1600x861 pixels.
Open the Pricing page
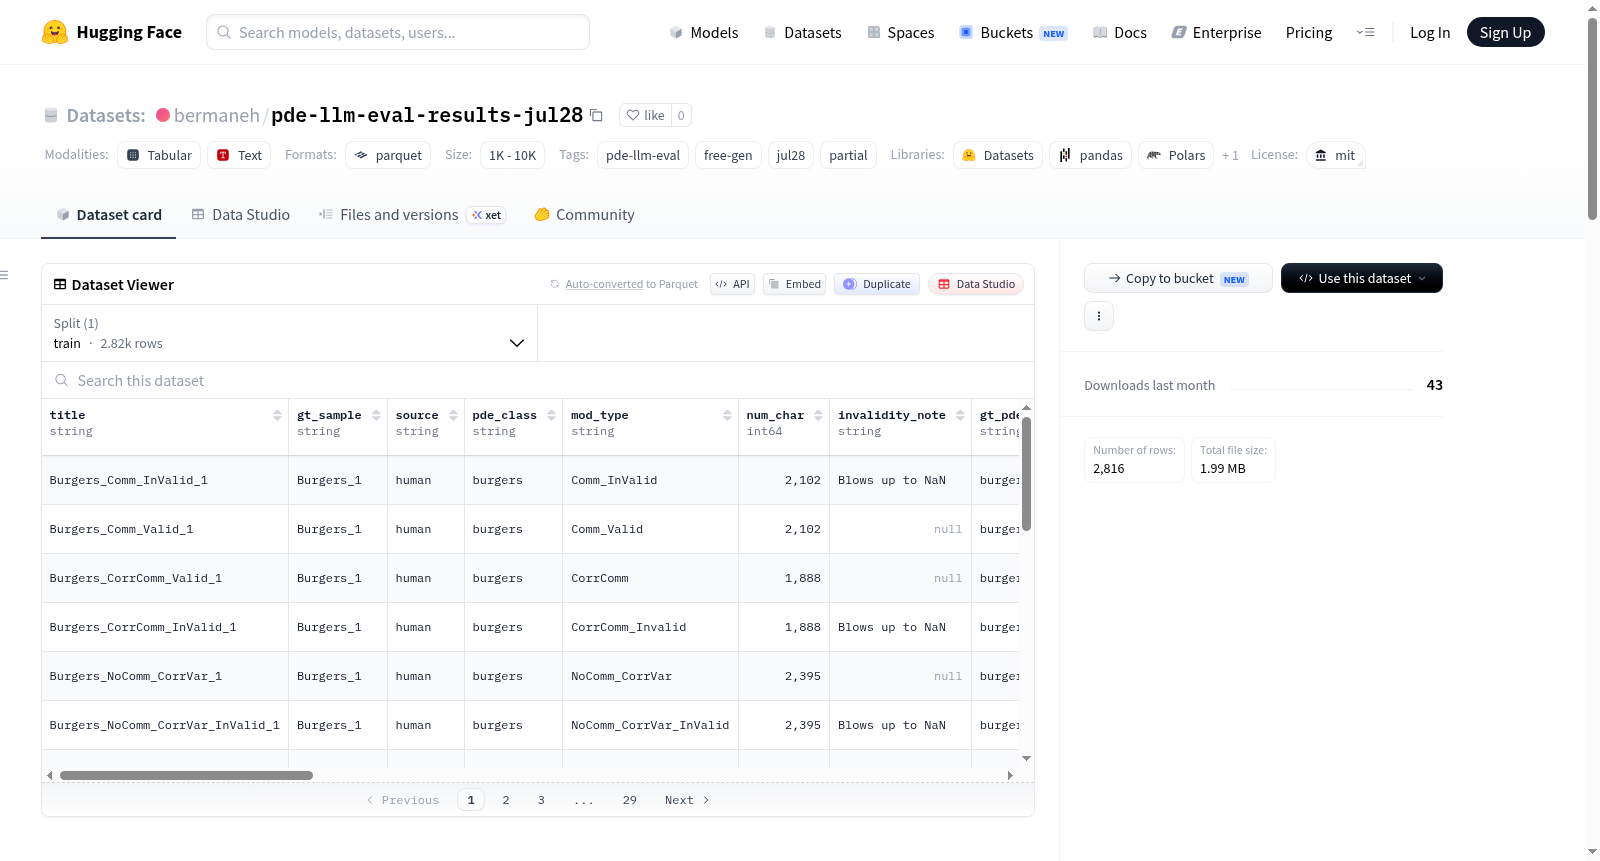pos(1309,32)
